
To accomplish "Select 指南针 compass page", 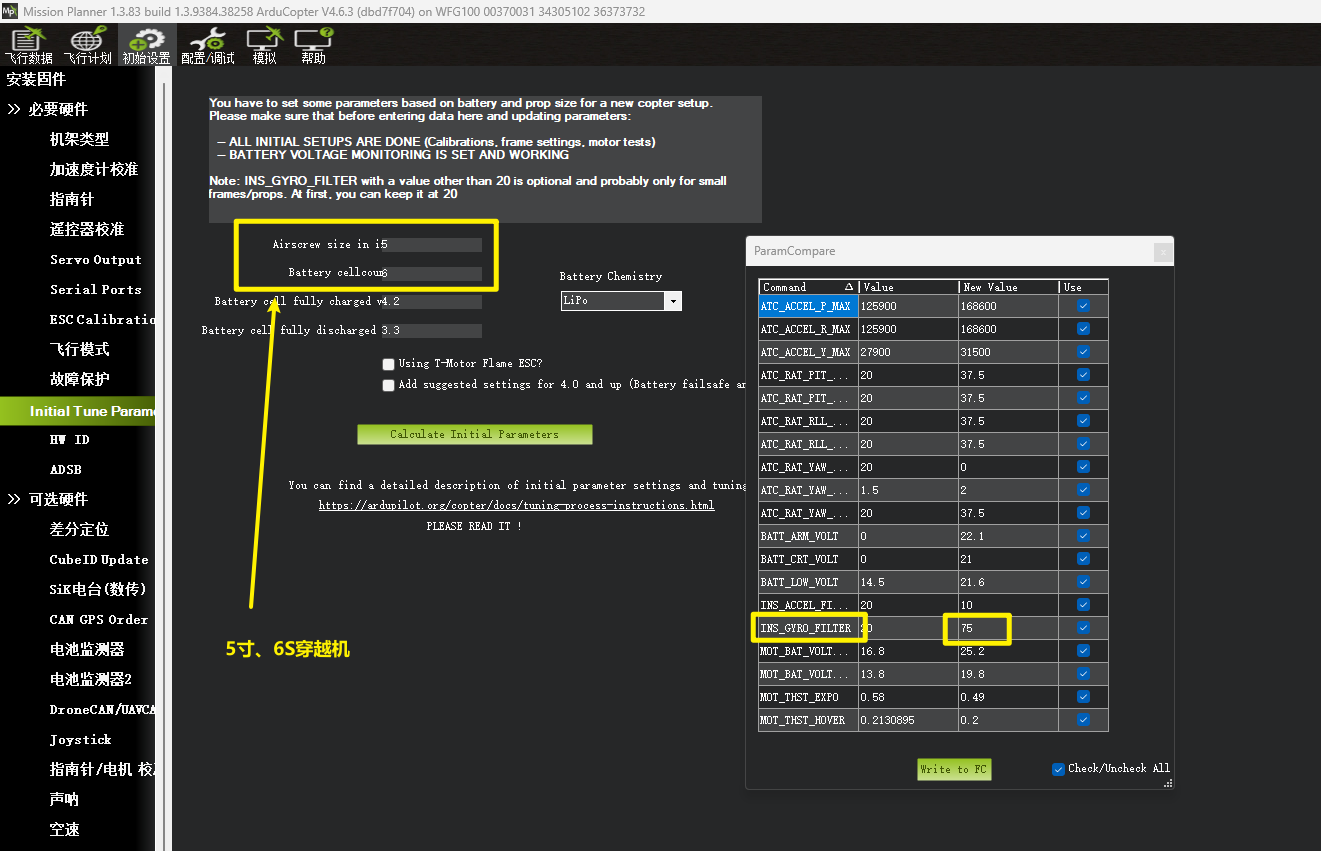I will point(72,199).
